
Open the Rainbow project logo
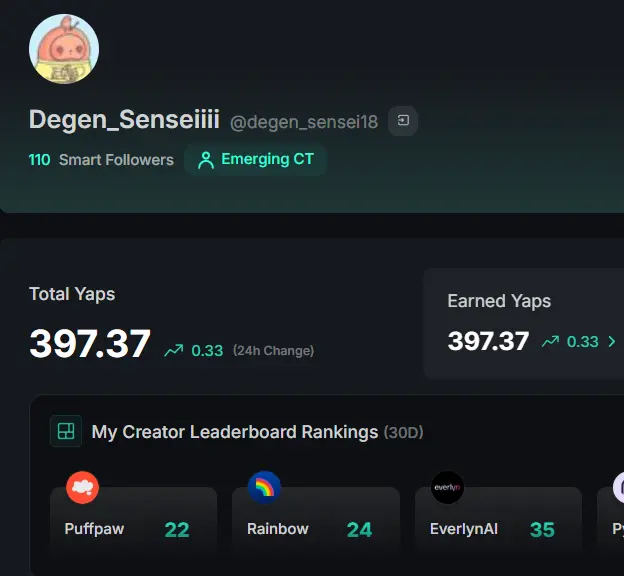(264, 487)
